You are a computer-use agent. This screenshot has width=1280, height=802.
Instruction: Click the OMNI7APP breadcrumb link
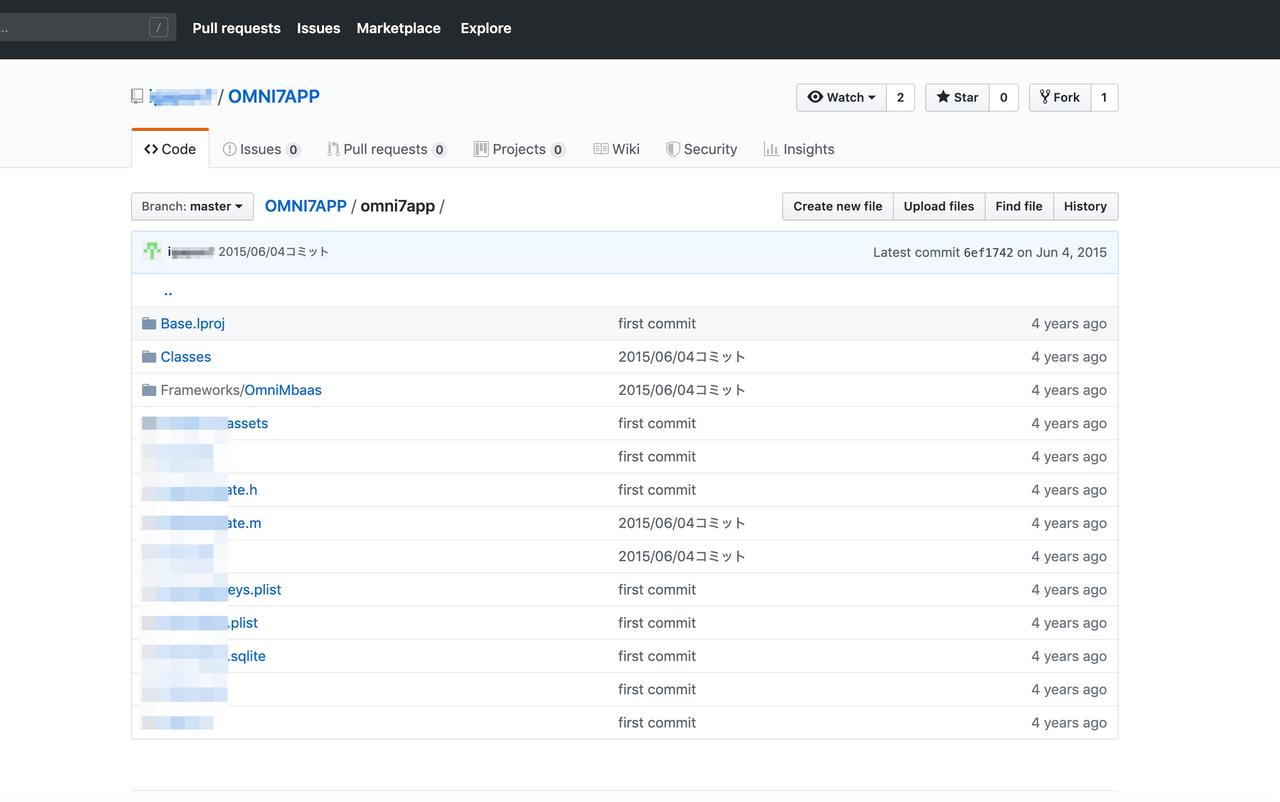(x=305, y=206)
